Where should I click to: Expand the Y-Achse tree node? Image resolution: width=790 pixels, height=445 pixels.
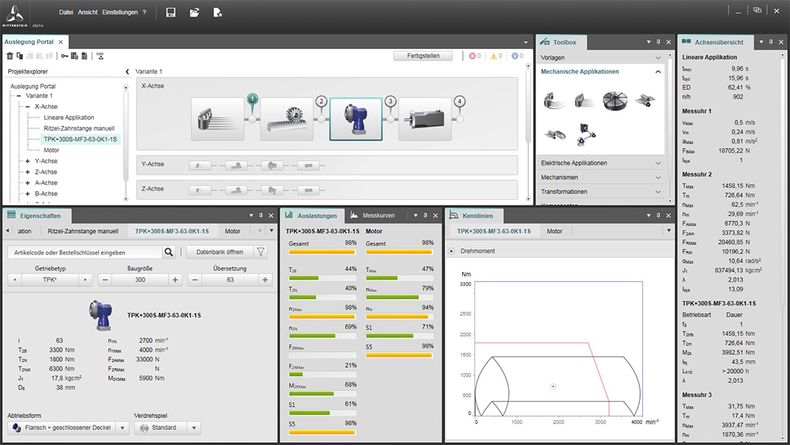(x=27, y=160)
